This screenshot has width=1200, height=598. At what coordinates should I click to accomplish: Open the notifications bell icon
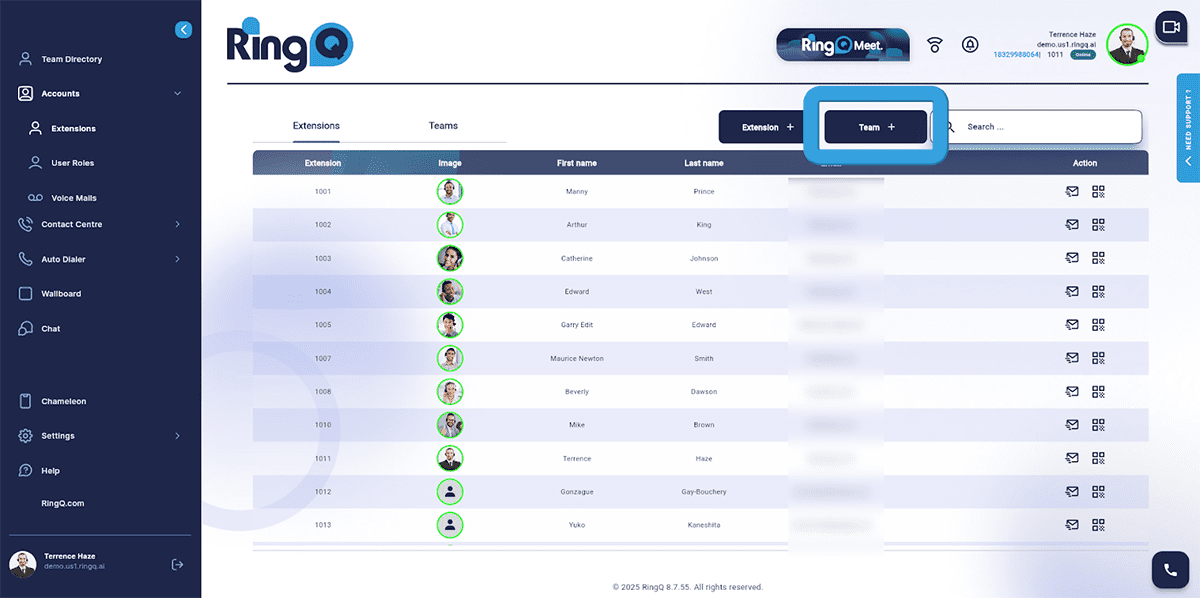pos(969,45)
